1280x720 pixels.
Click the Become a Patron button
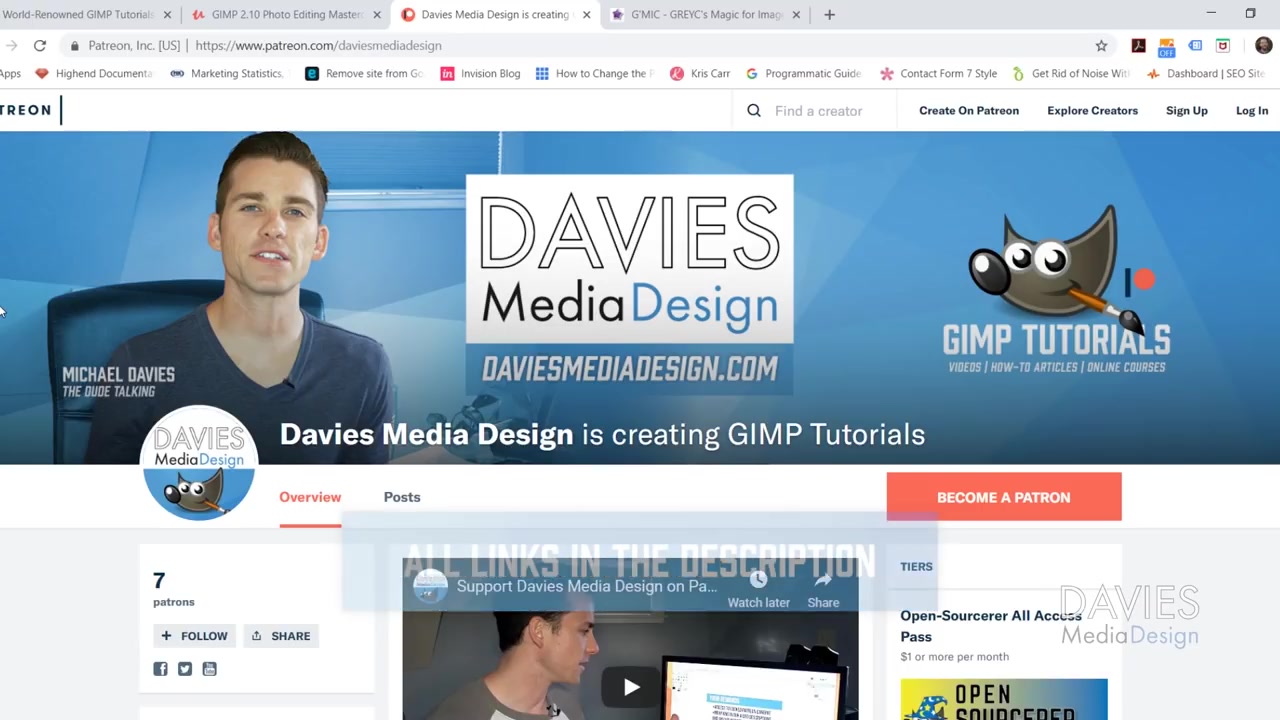[x=1004, y=497]
